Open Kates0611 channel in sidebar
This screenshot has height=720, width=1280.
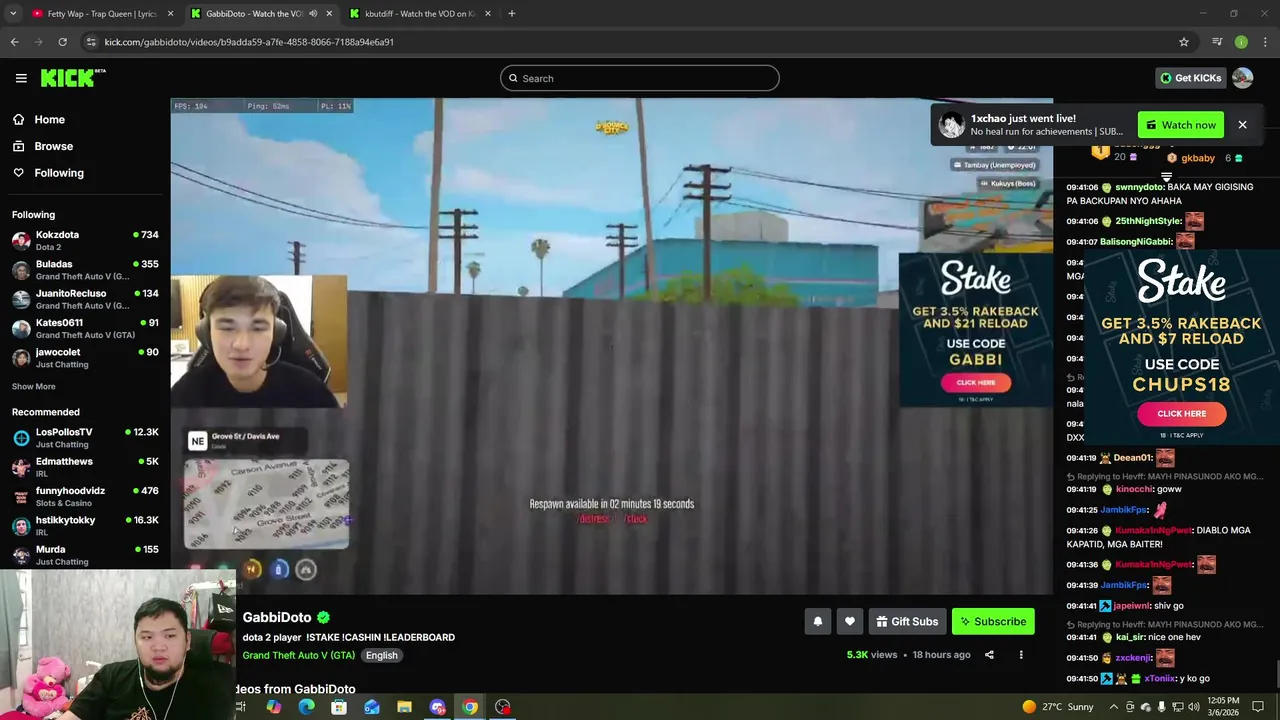coord(85,328)
